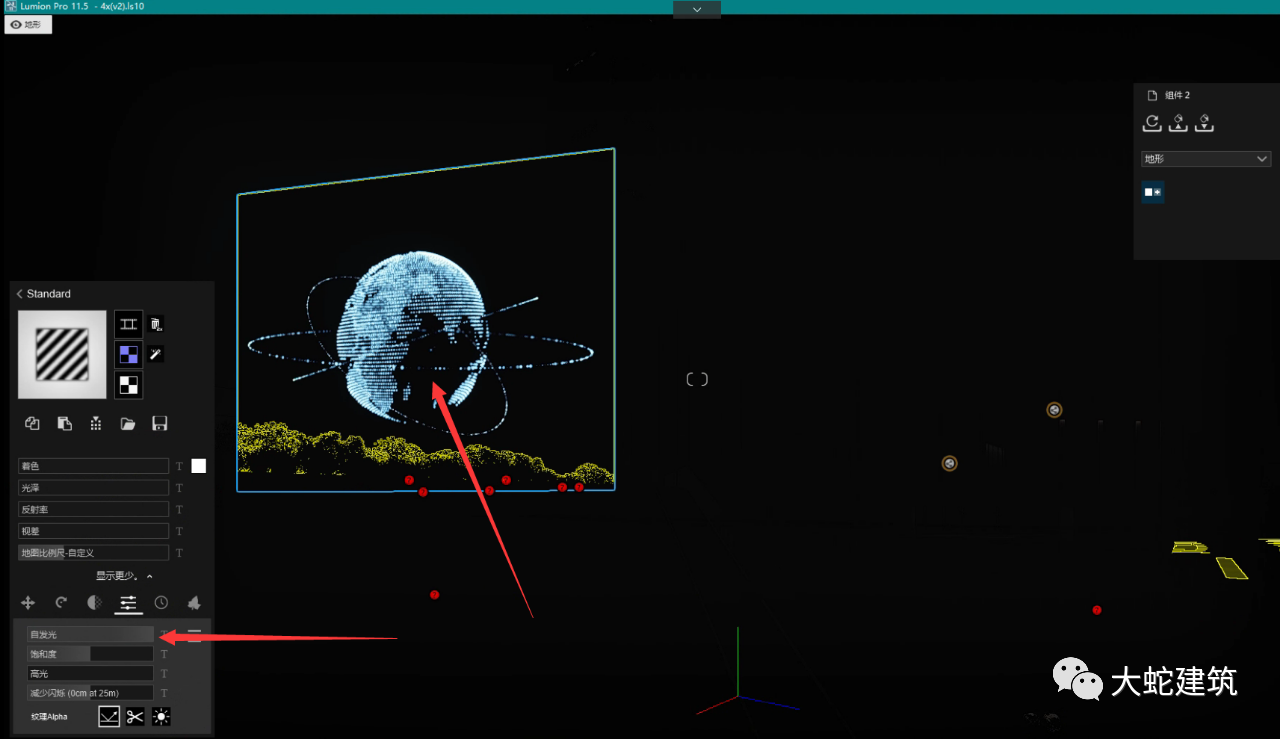Click the import material set icon
Image resolution: width=1280 pixels, height=739 pixels.
pyautogui.click(x=1179, y=123)
